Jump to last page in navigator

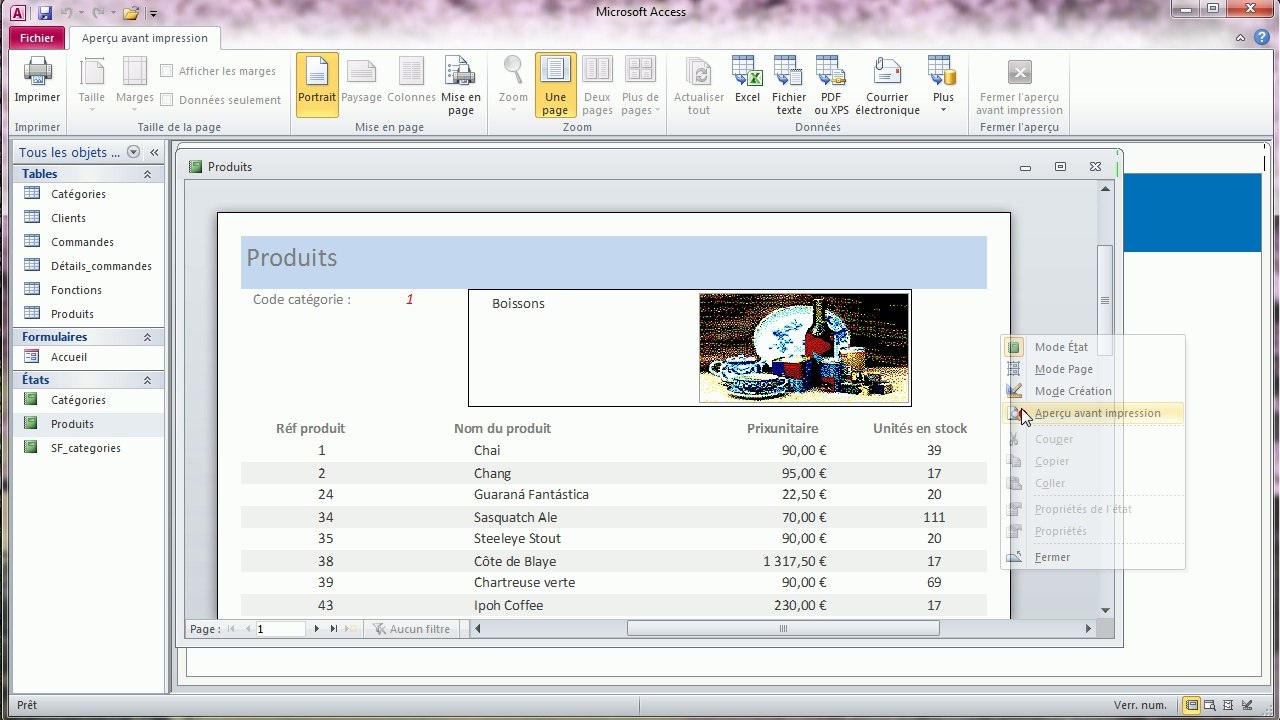pyautogui.click(x=334, y=629)
